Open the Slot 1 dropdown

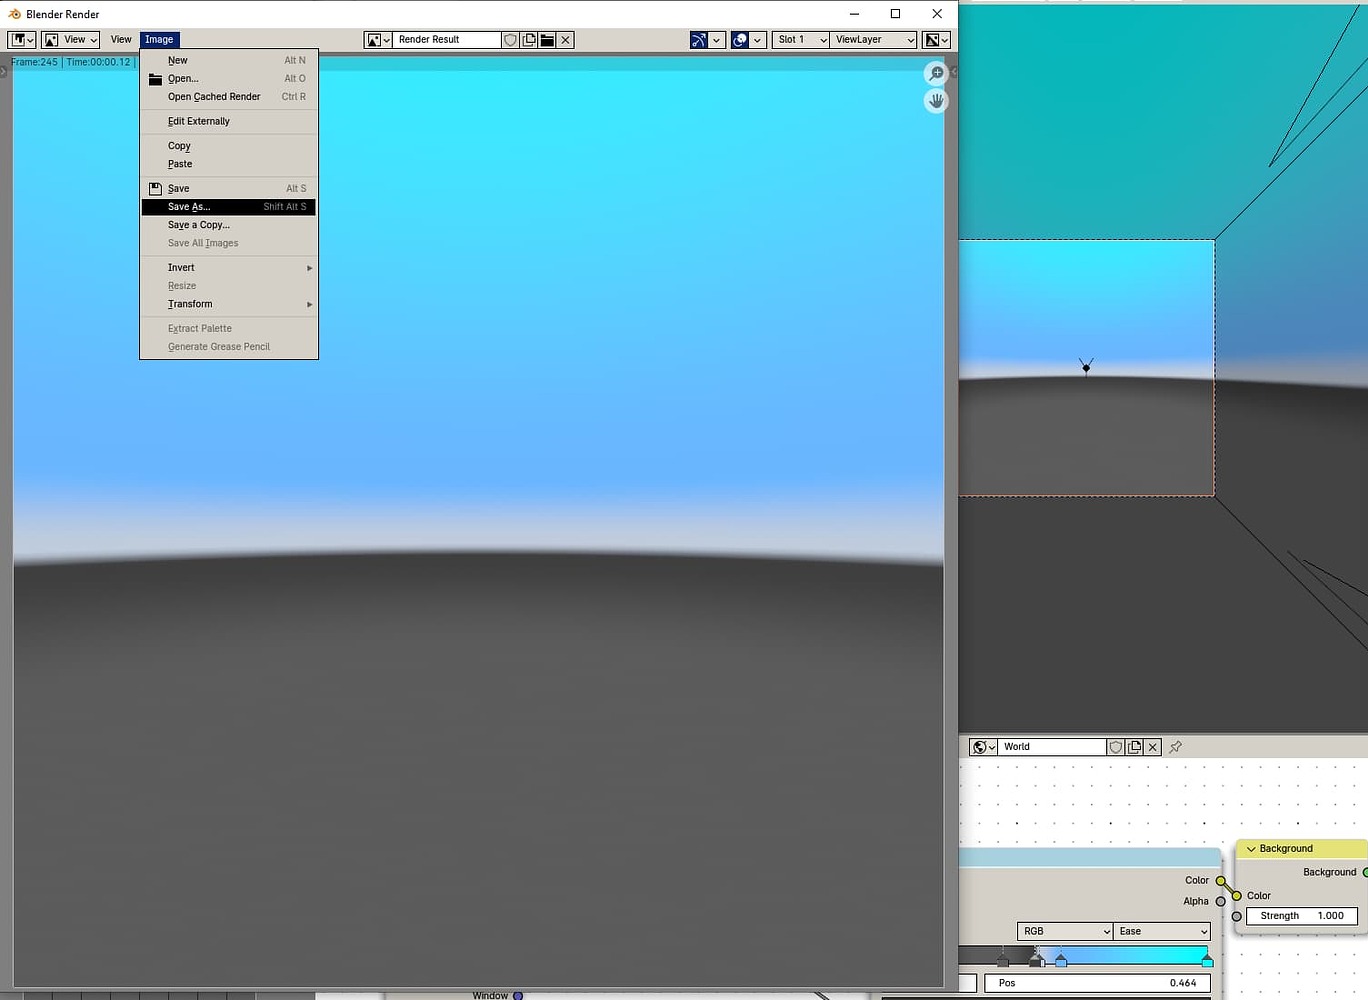point(798,39)
